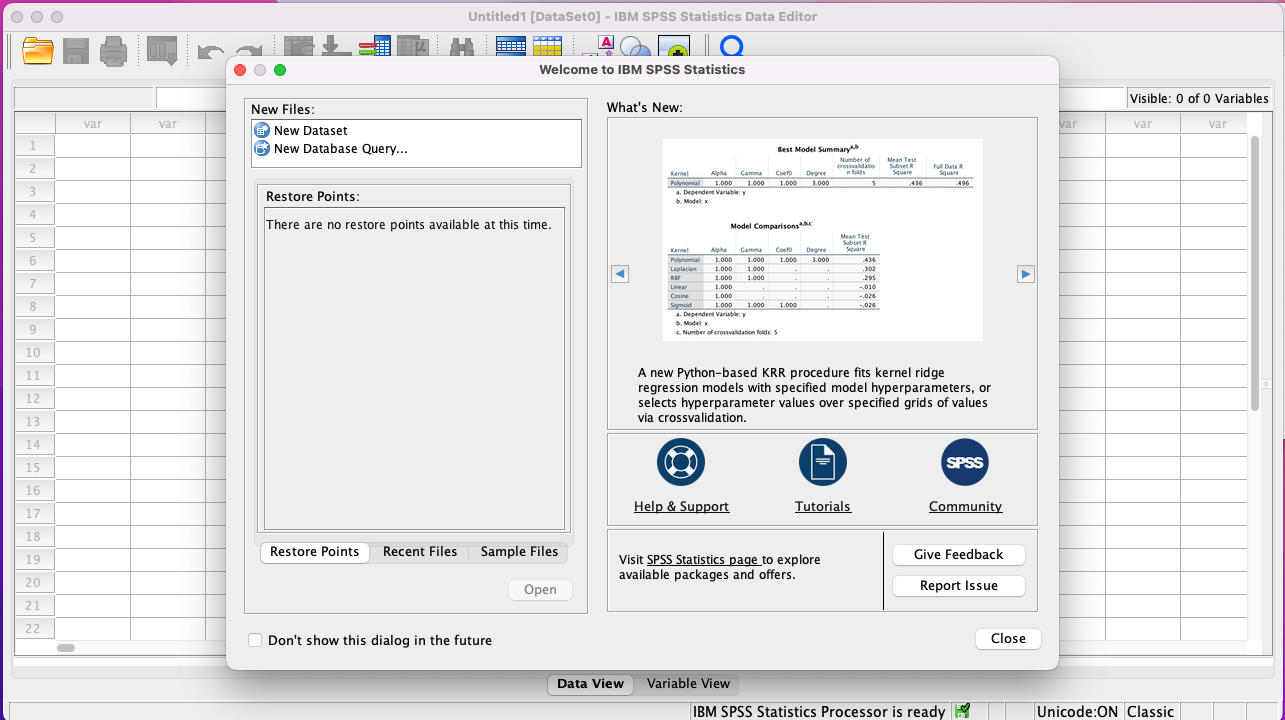Click the blue table Insert cases icon
The height and width of the screenshot is (720, 1285).
(511, 46)
